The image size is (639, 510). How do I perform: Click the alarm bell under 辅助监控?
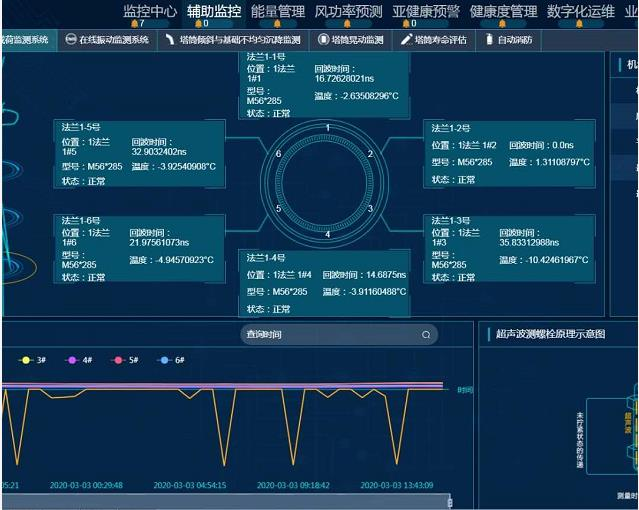point(198,24)
